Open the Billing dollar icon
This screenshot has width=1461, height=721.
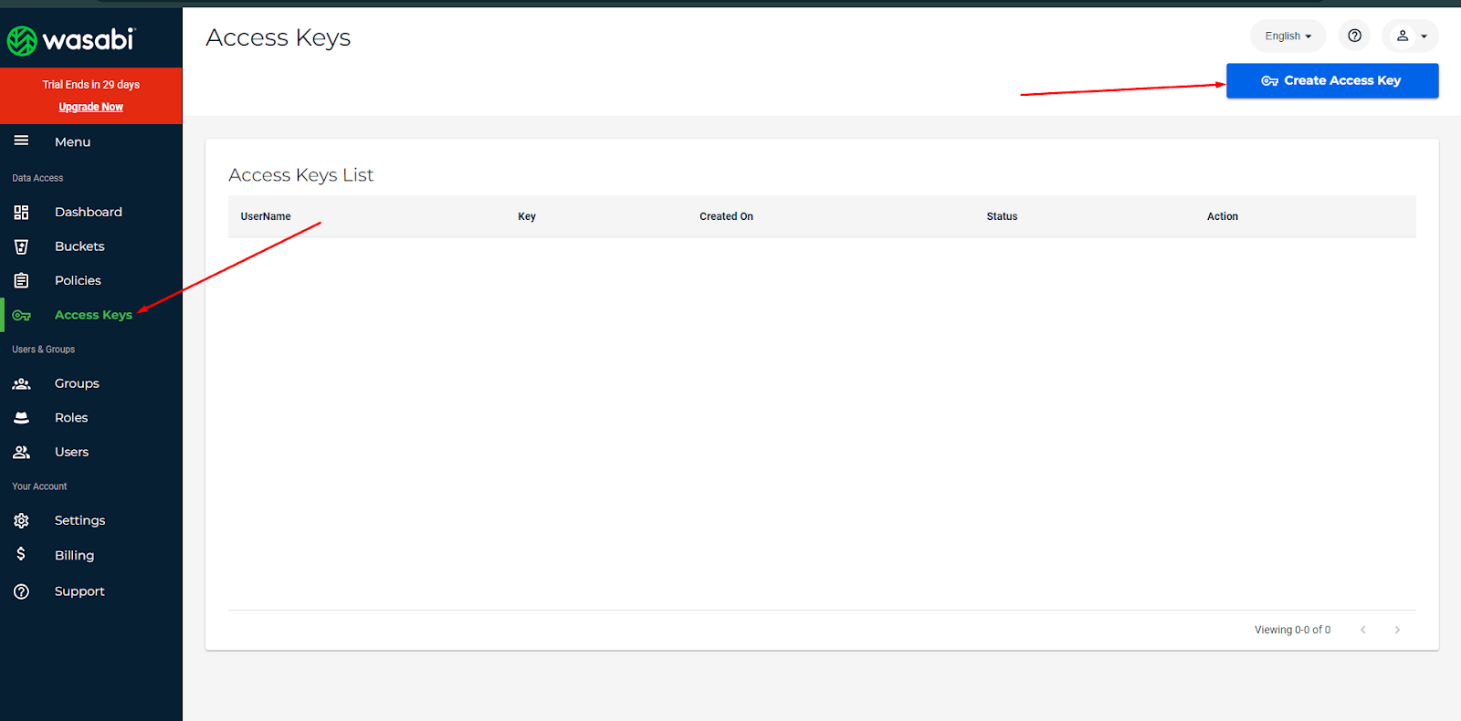tap(21, 554)
